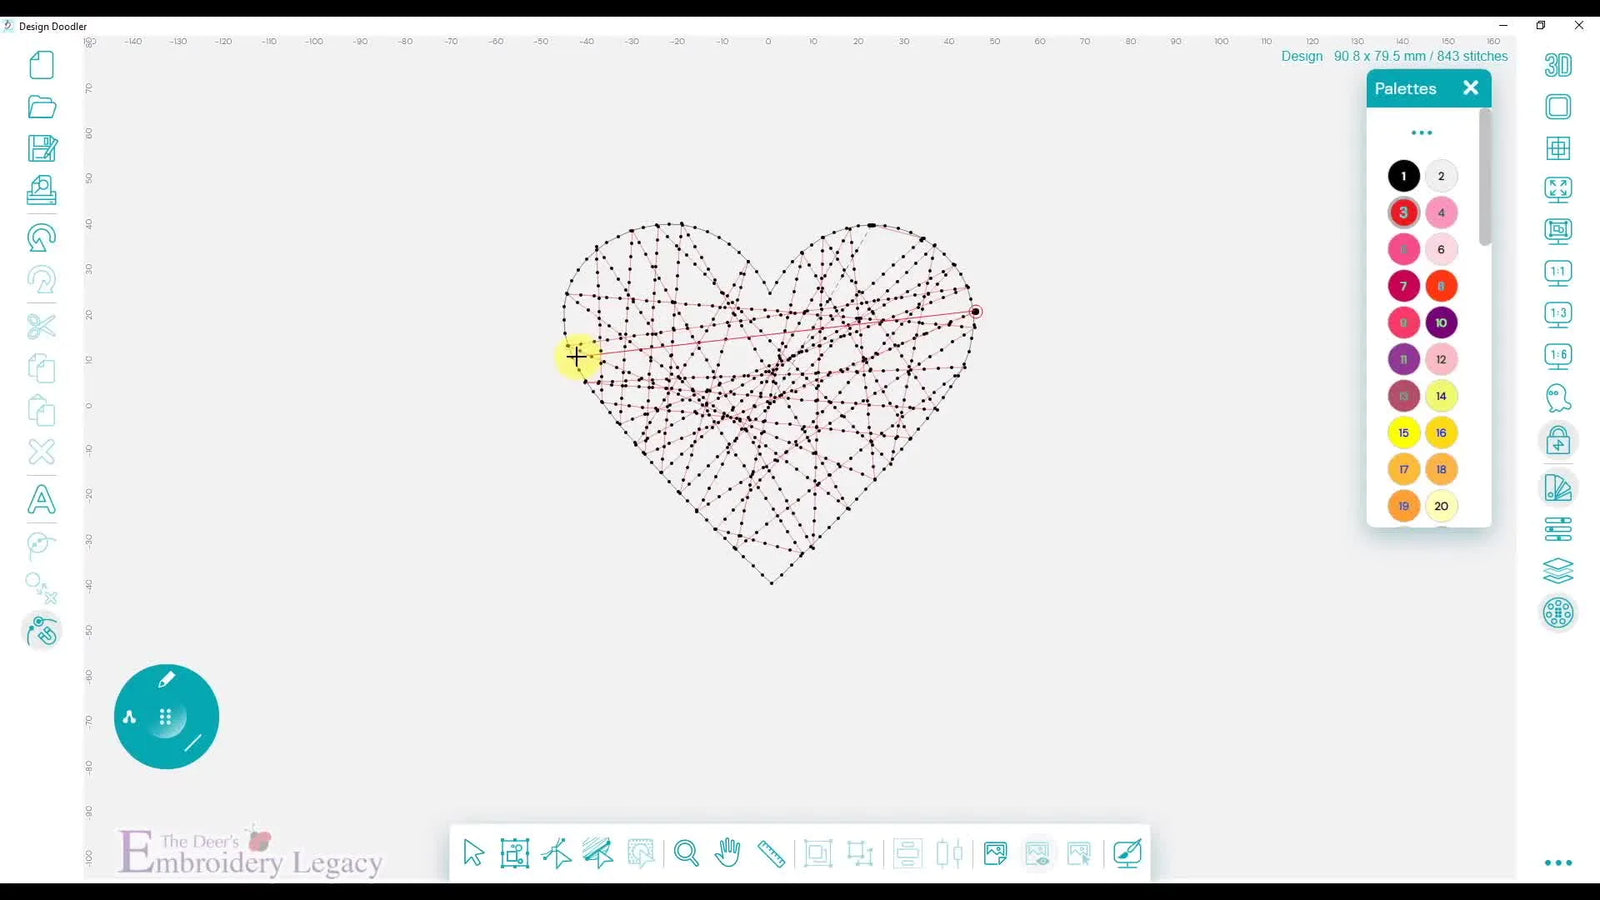Pick yellow thread color 15
The height and width of the screenshot is (900, 1600).
tap(1403, 432)
